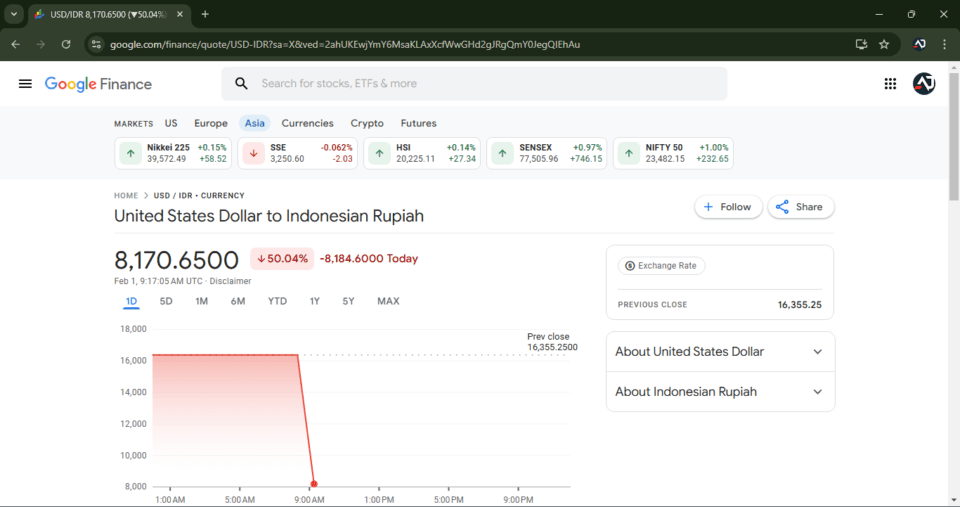The width and height of the screenshot is (960, 507).
Task: Click the HSI green up arrow
Action: click(380, 153)
